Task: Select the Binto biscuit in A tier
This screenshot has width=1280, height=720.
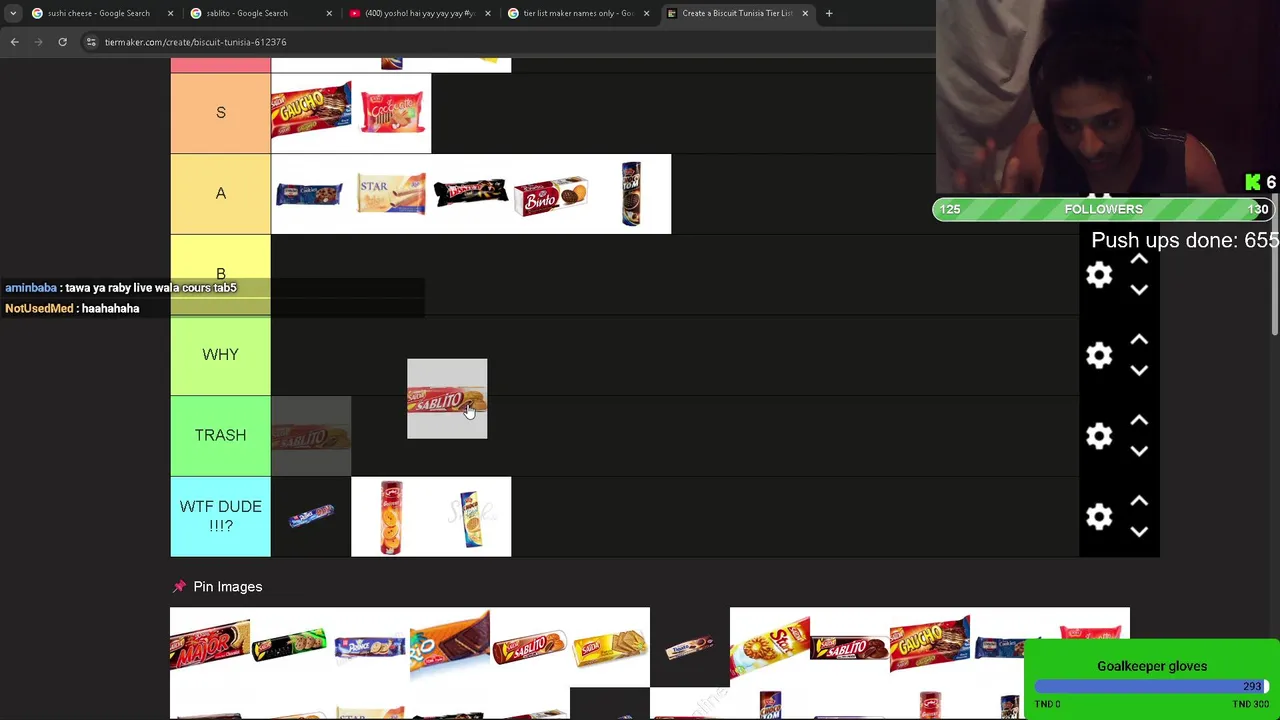Action: point(551,194)
